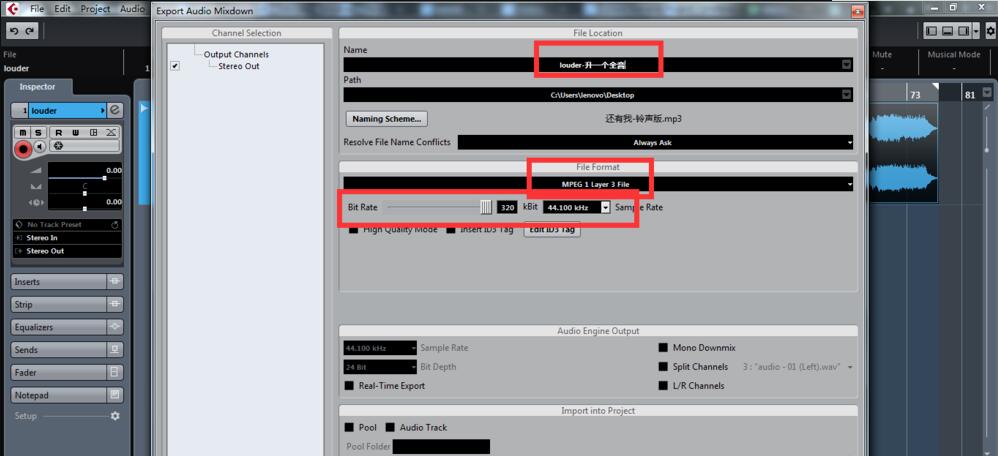This screenshot has height=456, width=998.
Task: Open the Audio Engine Sample Rate dropdown
Action: (x=380, y=348)
